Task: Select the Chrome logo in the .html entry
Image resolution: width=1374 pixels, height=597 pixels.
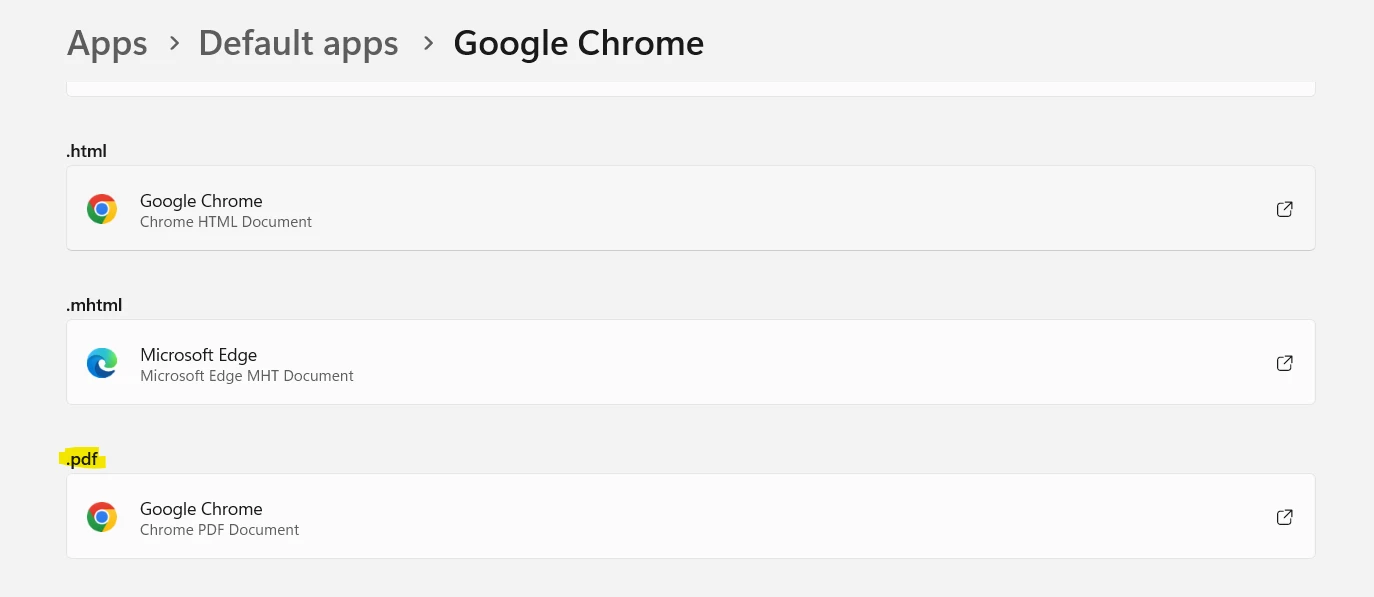Action: tap(102, 208)
